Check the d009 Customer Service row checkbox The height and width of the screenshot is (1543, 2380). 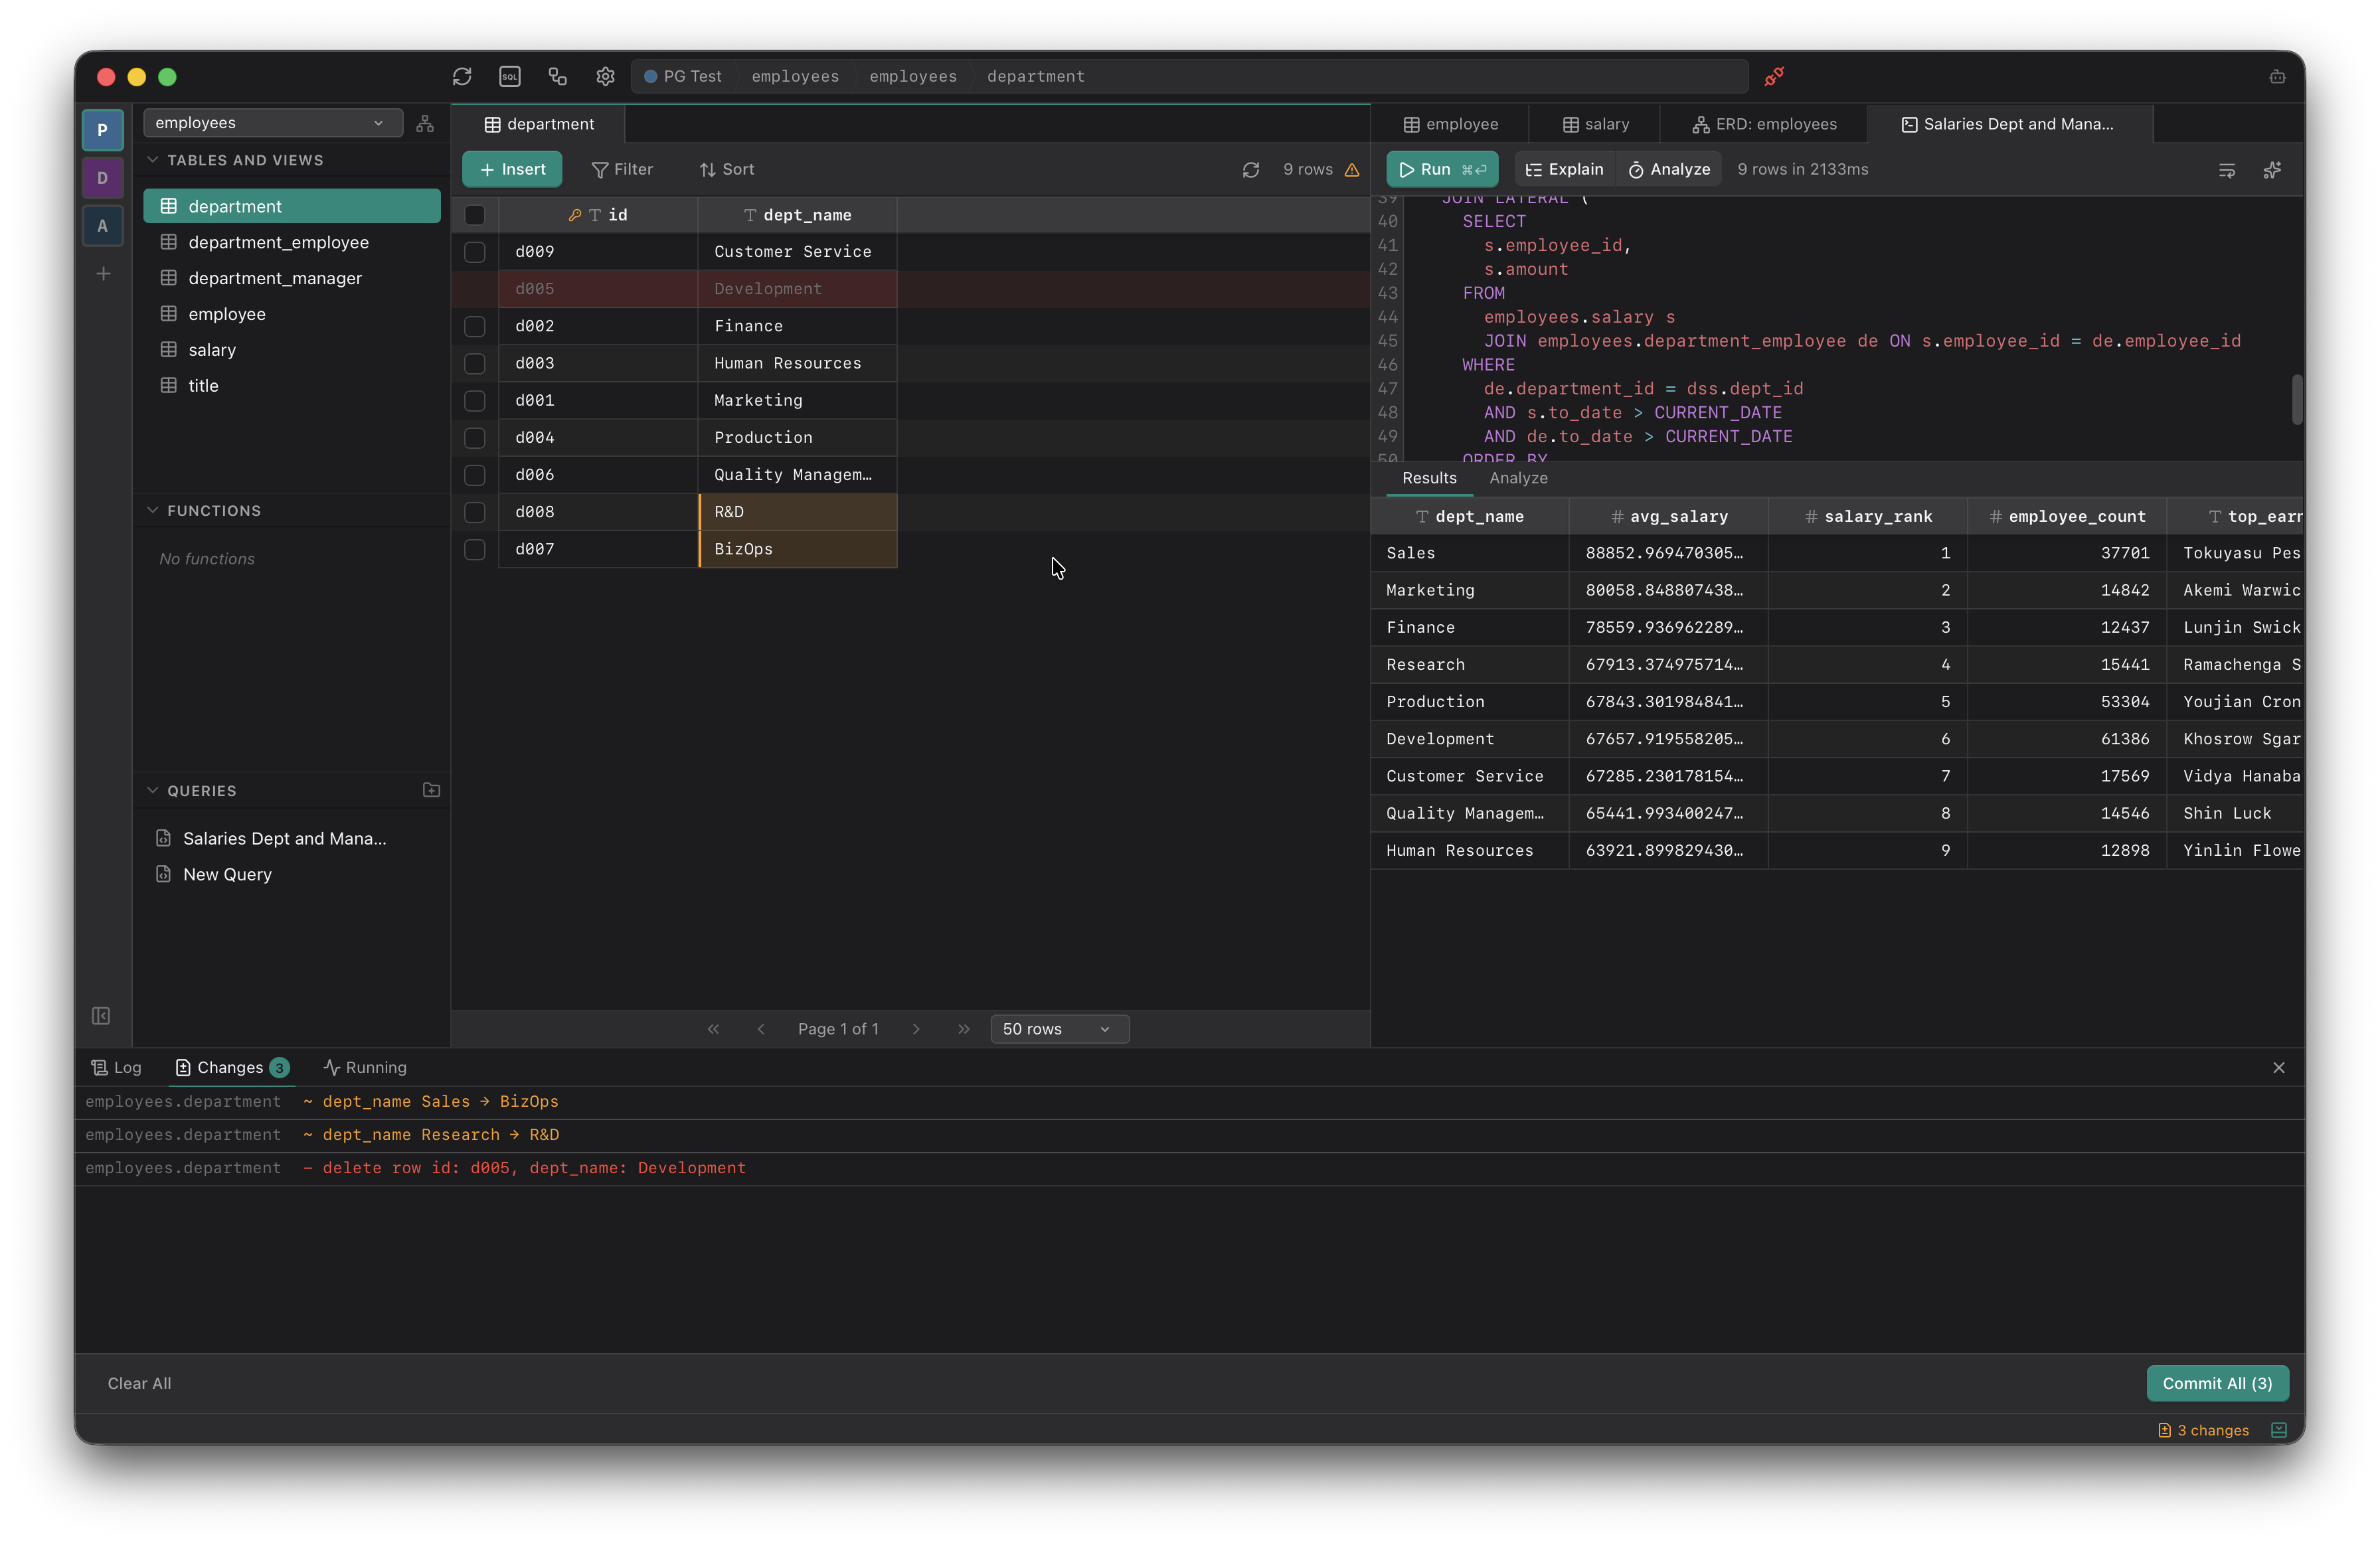tap(475, 252)
